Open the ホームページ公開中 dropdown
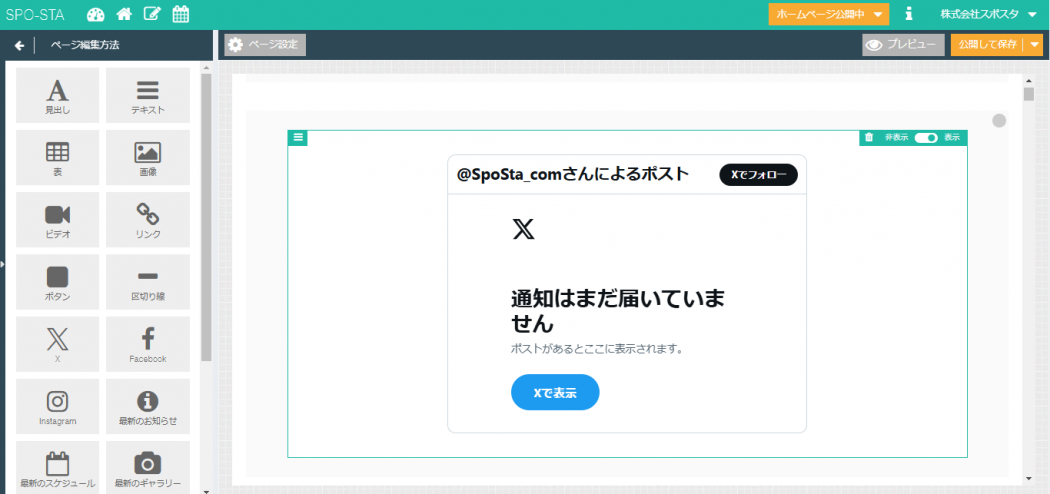Image resolution: width=1050 pixels, height=494 pixels. coord(828,15)
